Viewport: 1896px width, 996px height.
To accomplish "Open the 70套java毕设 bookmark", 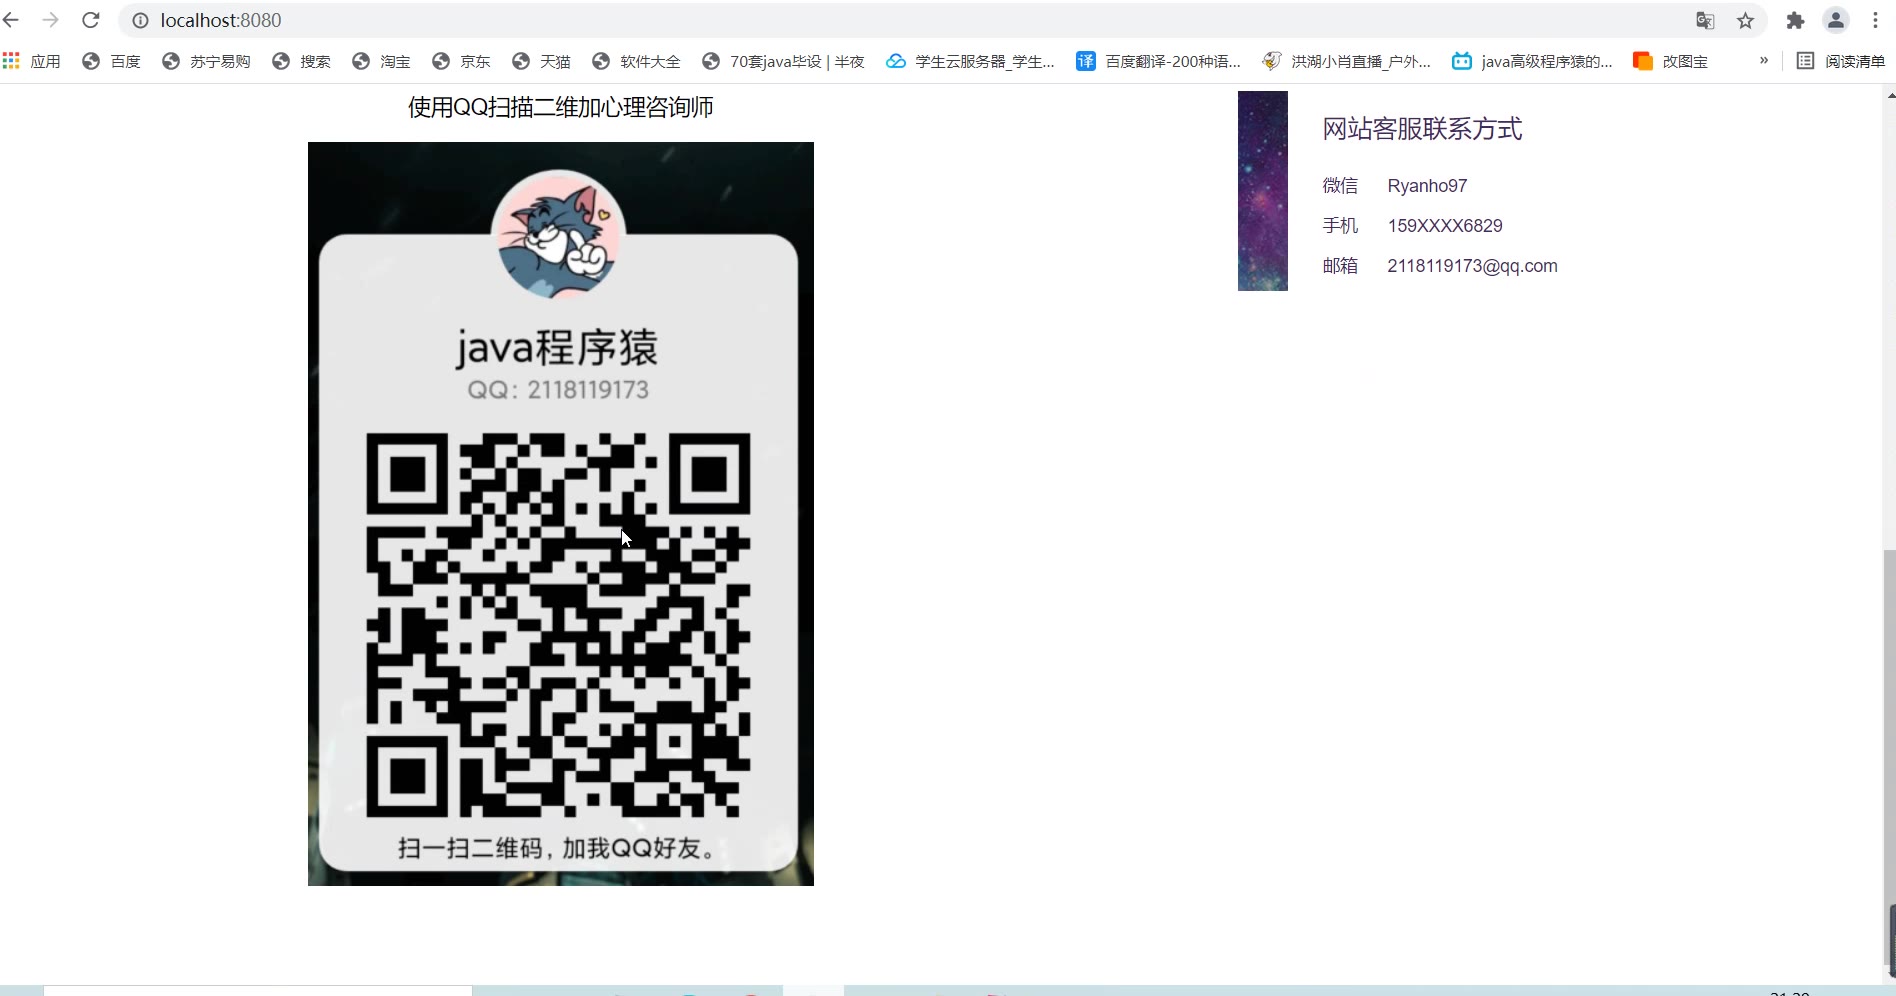I will pyautogui.click(x=783, y=61).
